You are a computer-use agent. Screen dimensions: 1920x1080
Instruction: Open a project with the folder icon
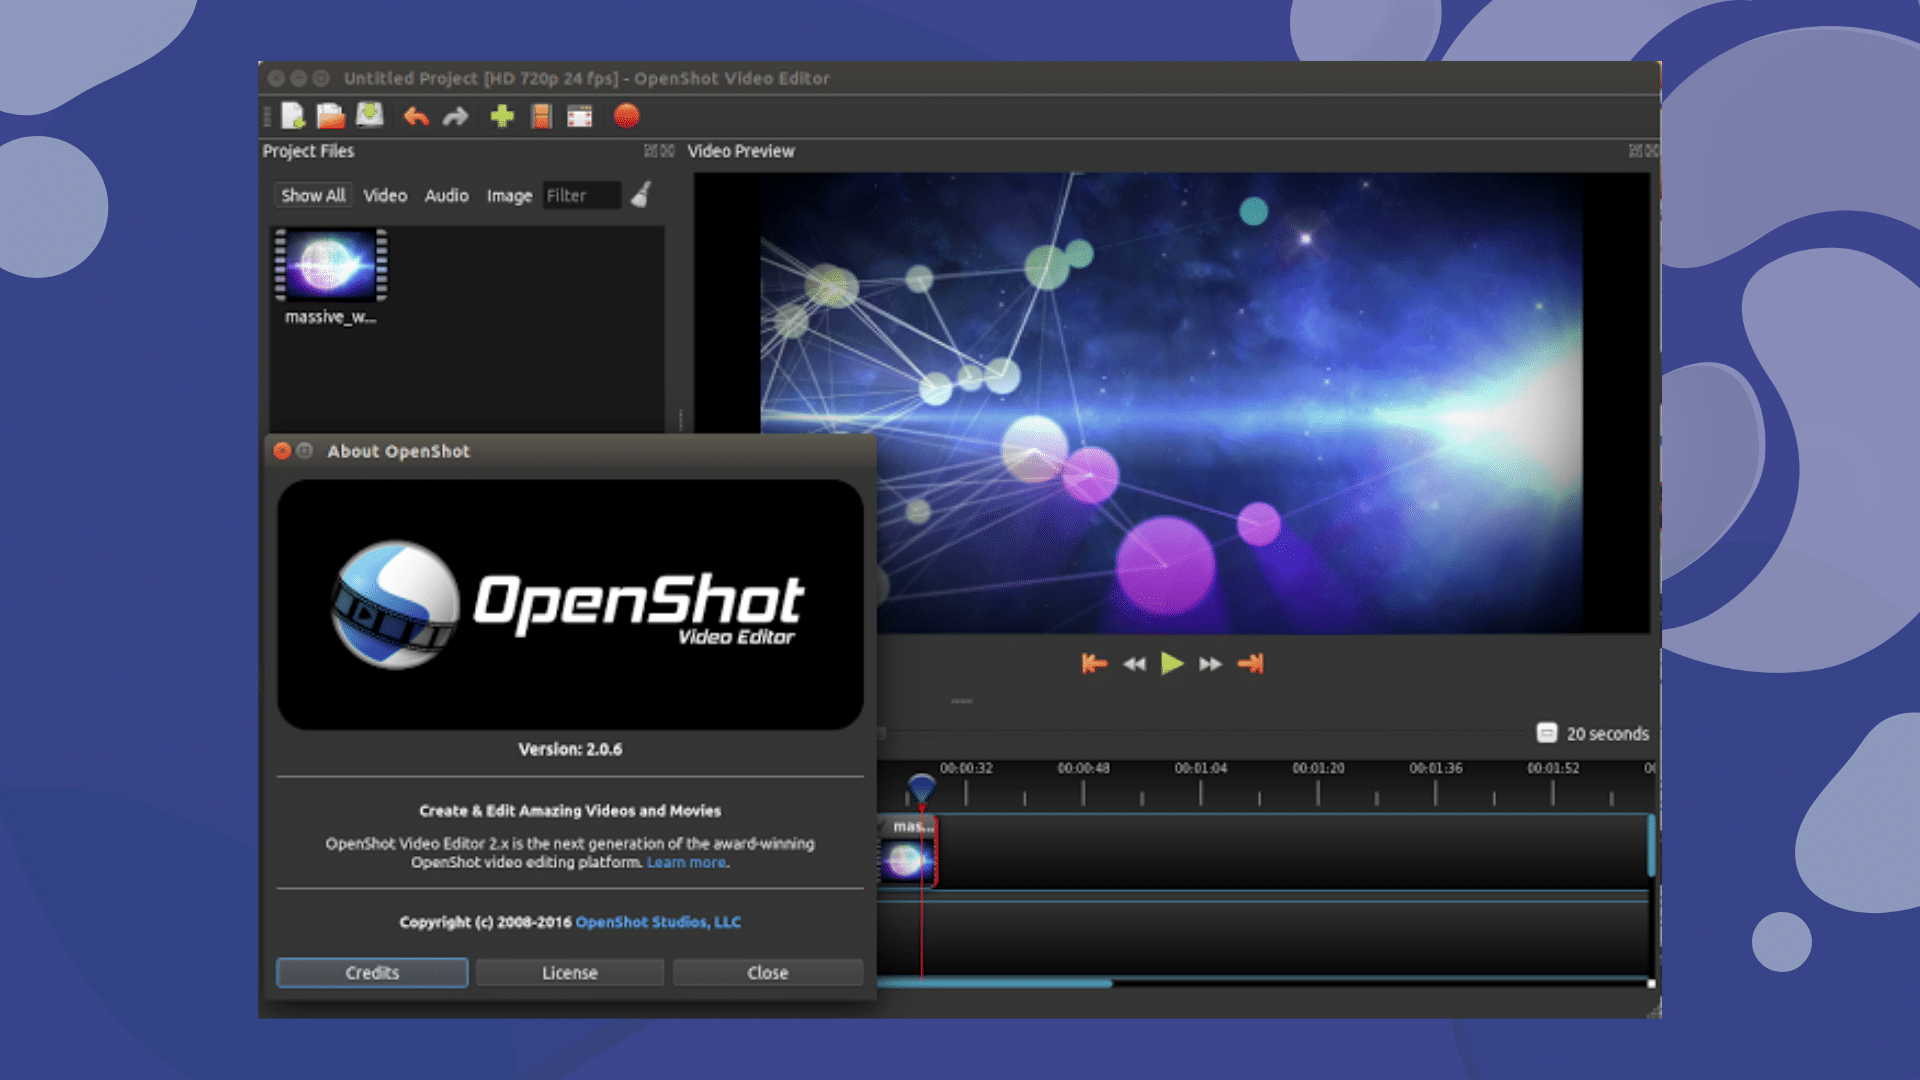pyautogui.click(x=331, y=116)
